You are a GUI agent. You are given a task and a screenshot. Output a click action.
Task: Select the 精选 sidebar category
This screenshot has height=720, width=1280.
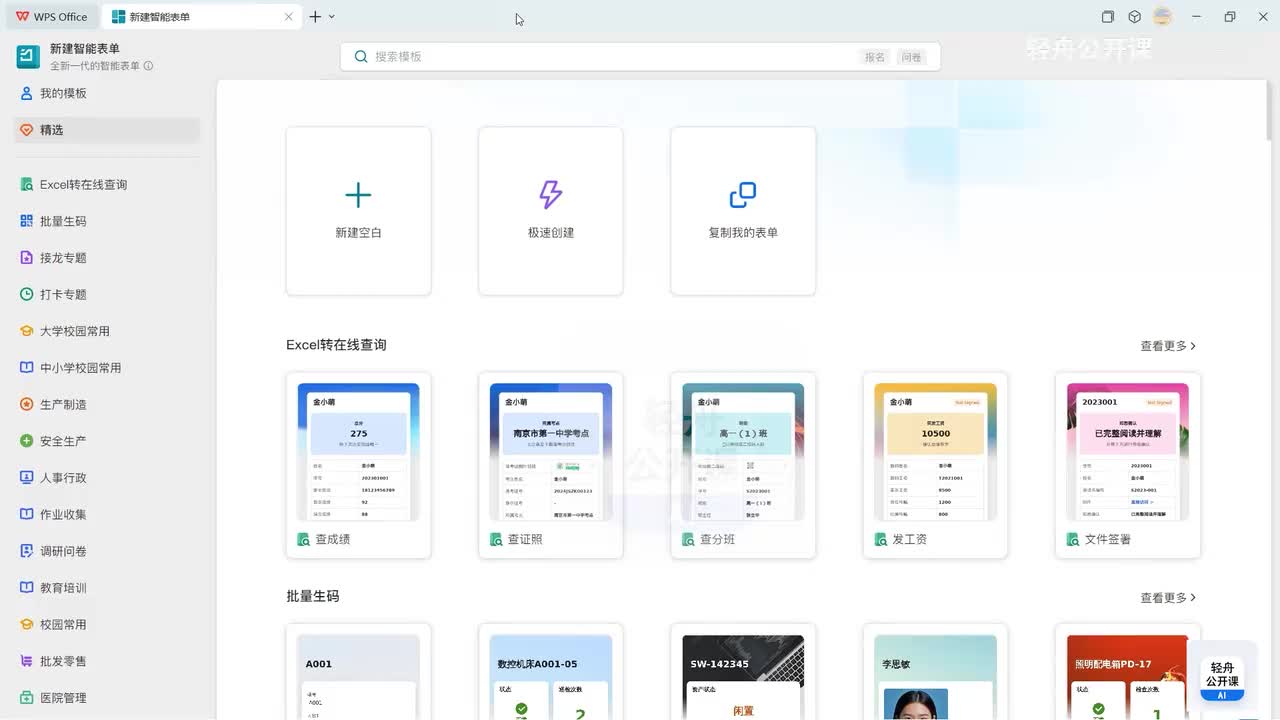click(107, 130)
